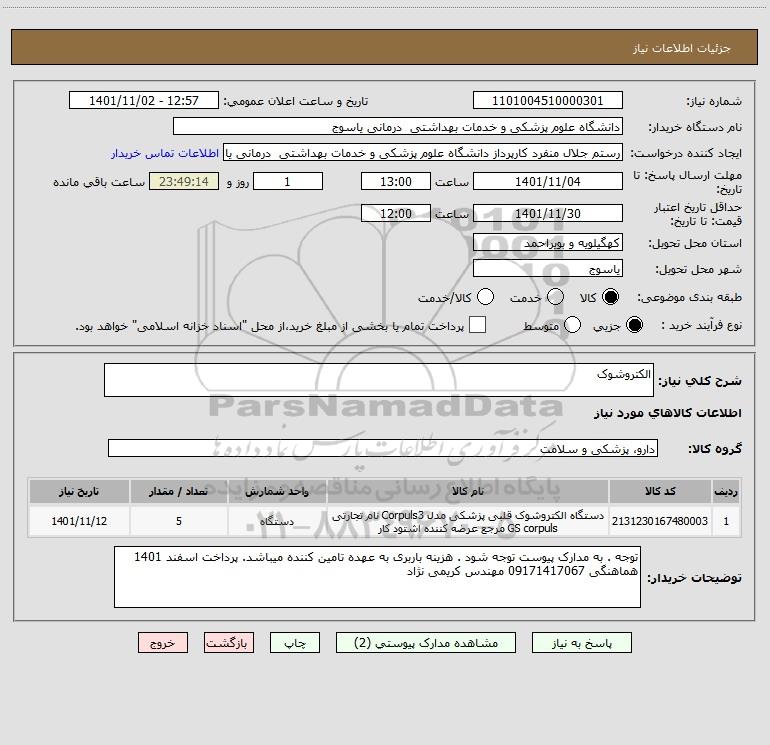Select the کالا radio button
Screen dimensions: 770x745
(610, 297)
